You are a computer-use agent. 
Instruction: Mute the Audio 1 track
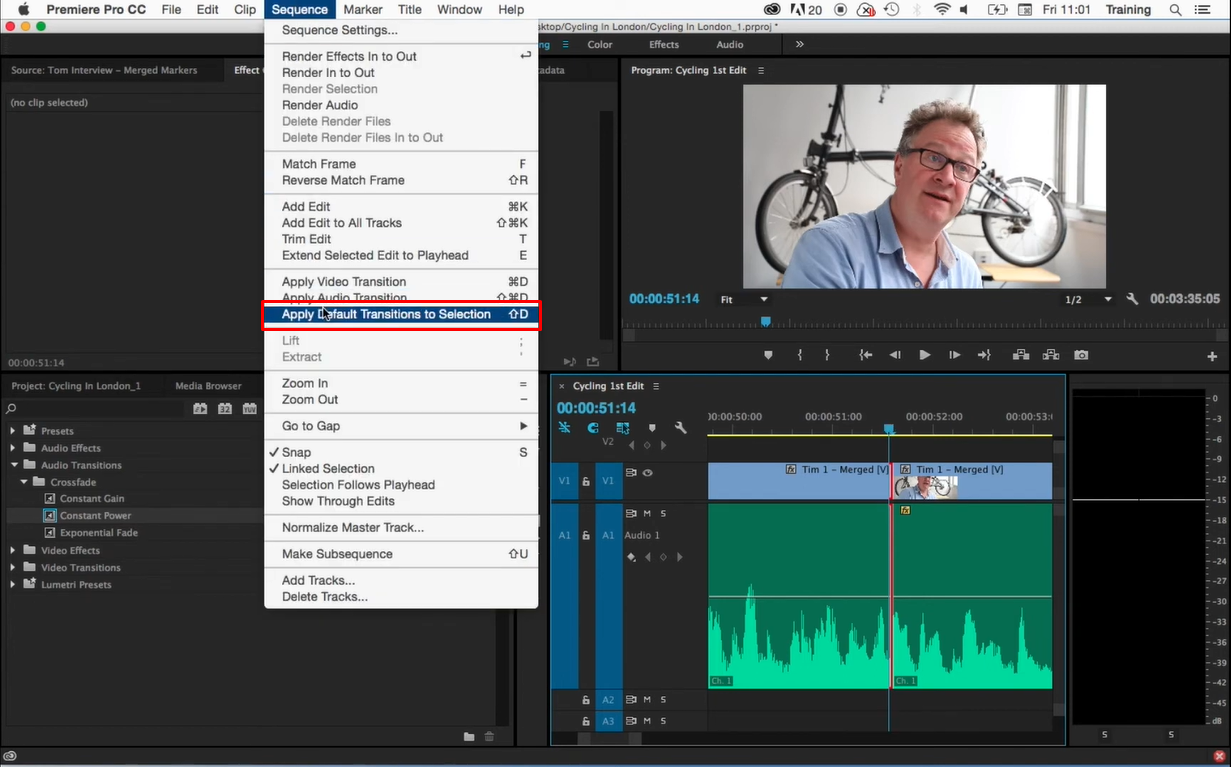(x=647, y=513)
